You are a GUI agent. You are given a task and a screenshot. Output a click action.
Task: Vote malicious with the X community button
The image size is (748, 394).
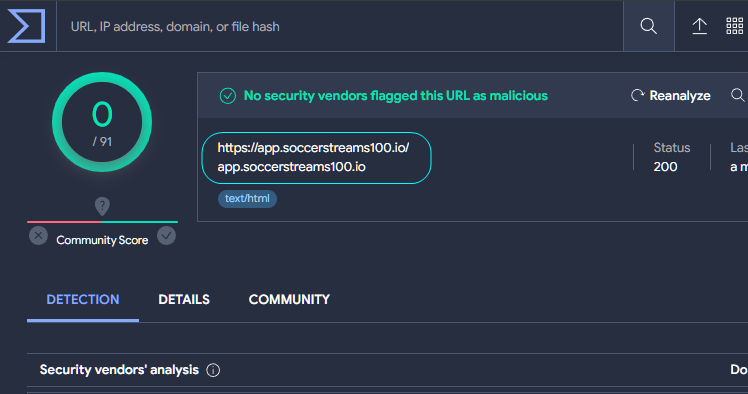[38, 236]
